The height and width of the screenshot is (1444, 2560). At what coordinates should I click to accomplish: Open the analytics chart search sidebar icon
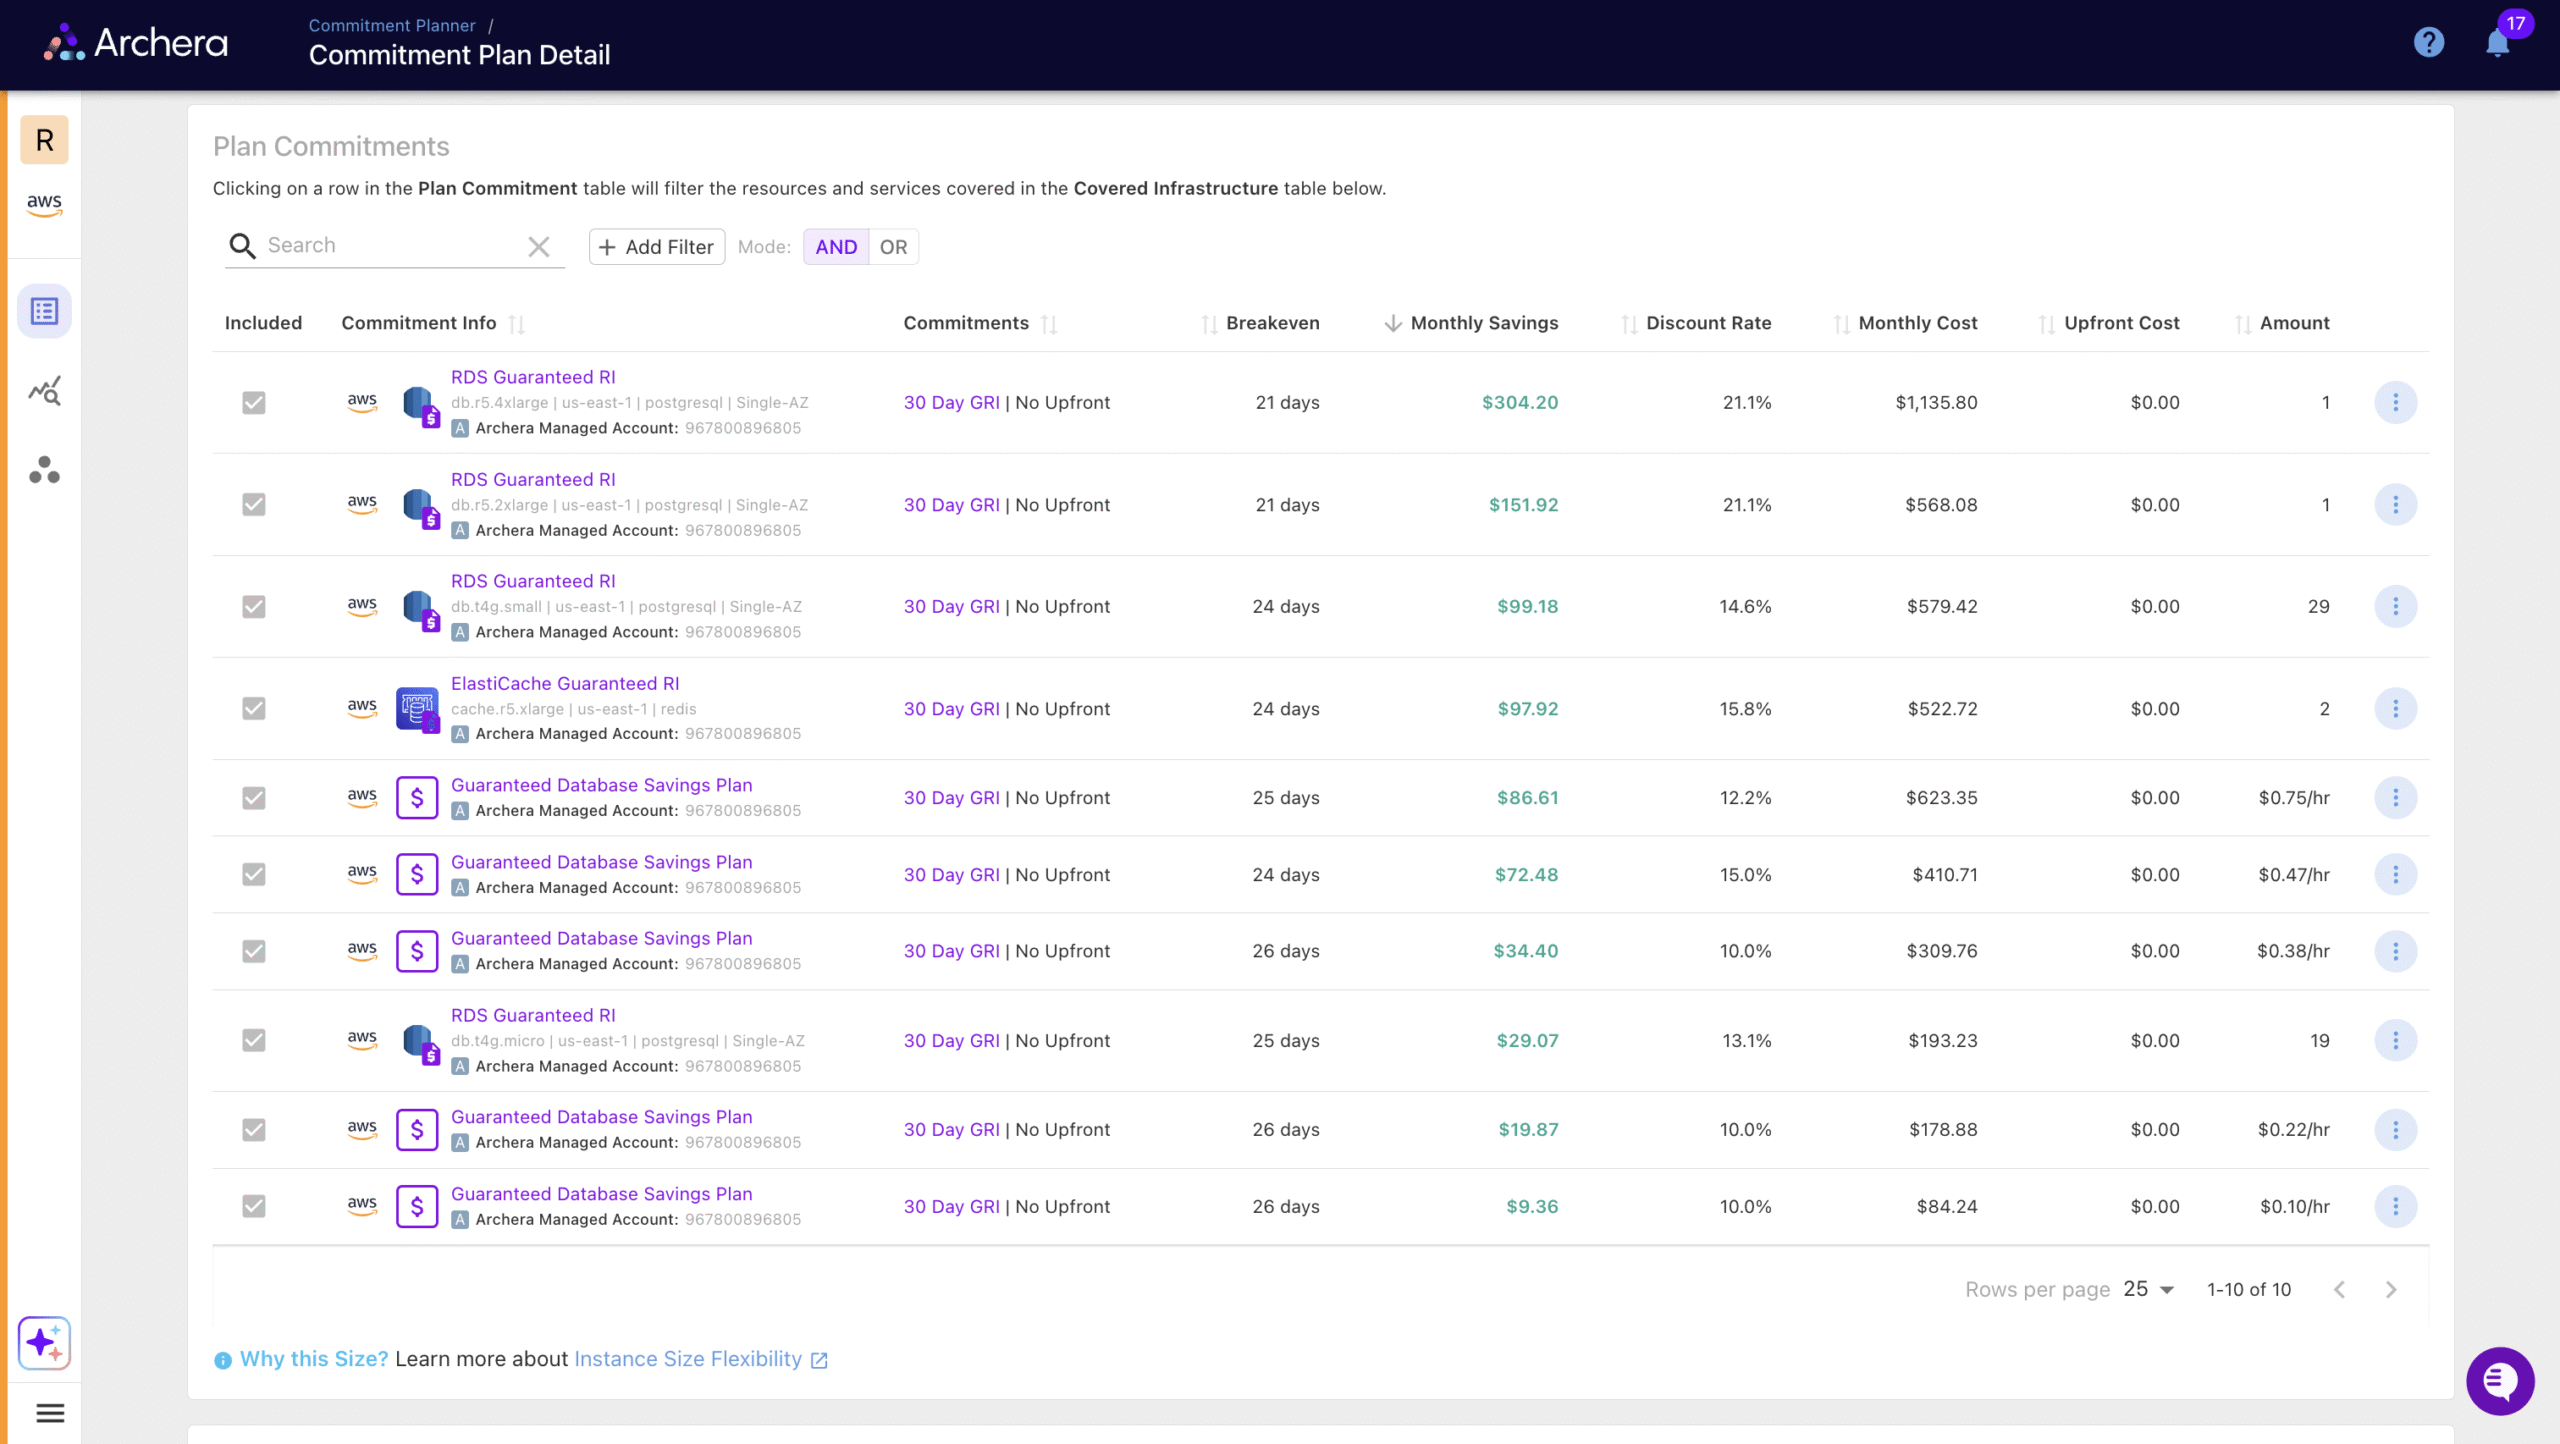click(44, 390)
